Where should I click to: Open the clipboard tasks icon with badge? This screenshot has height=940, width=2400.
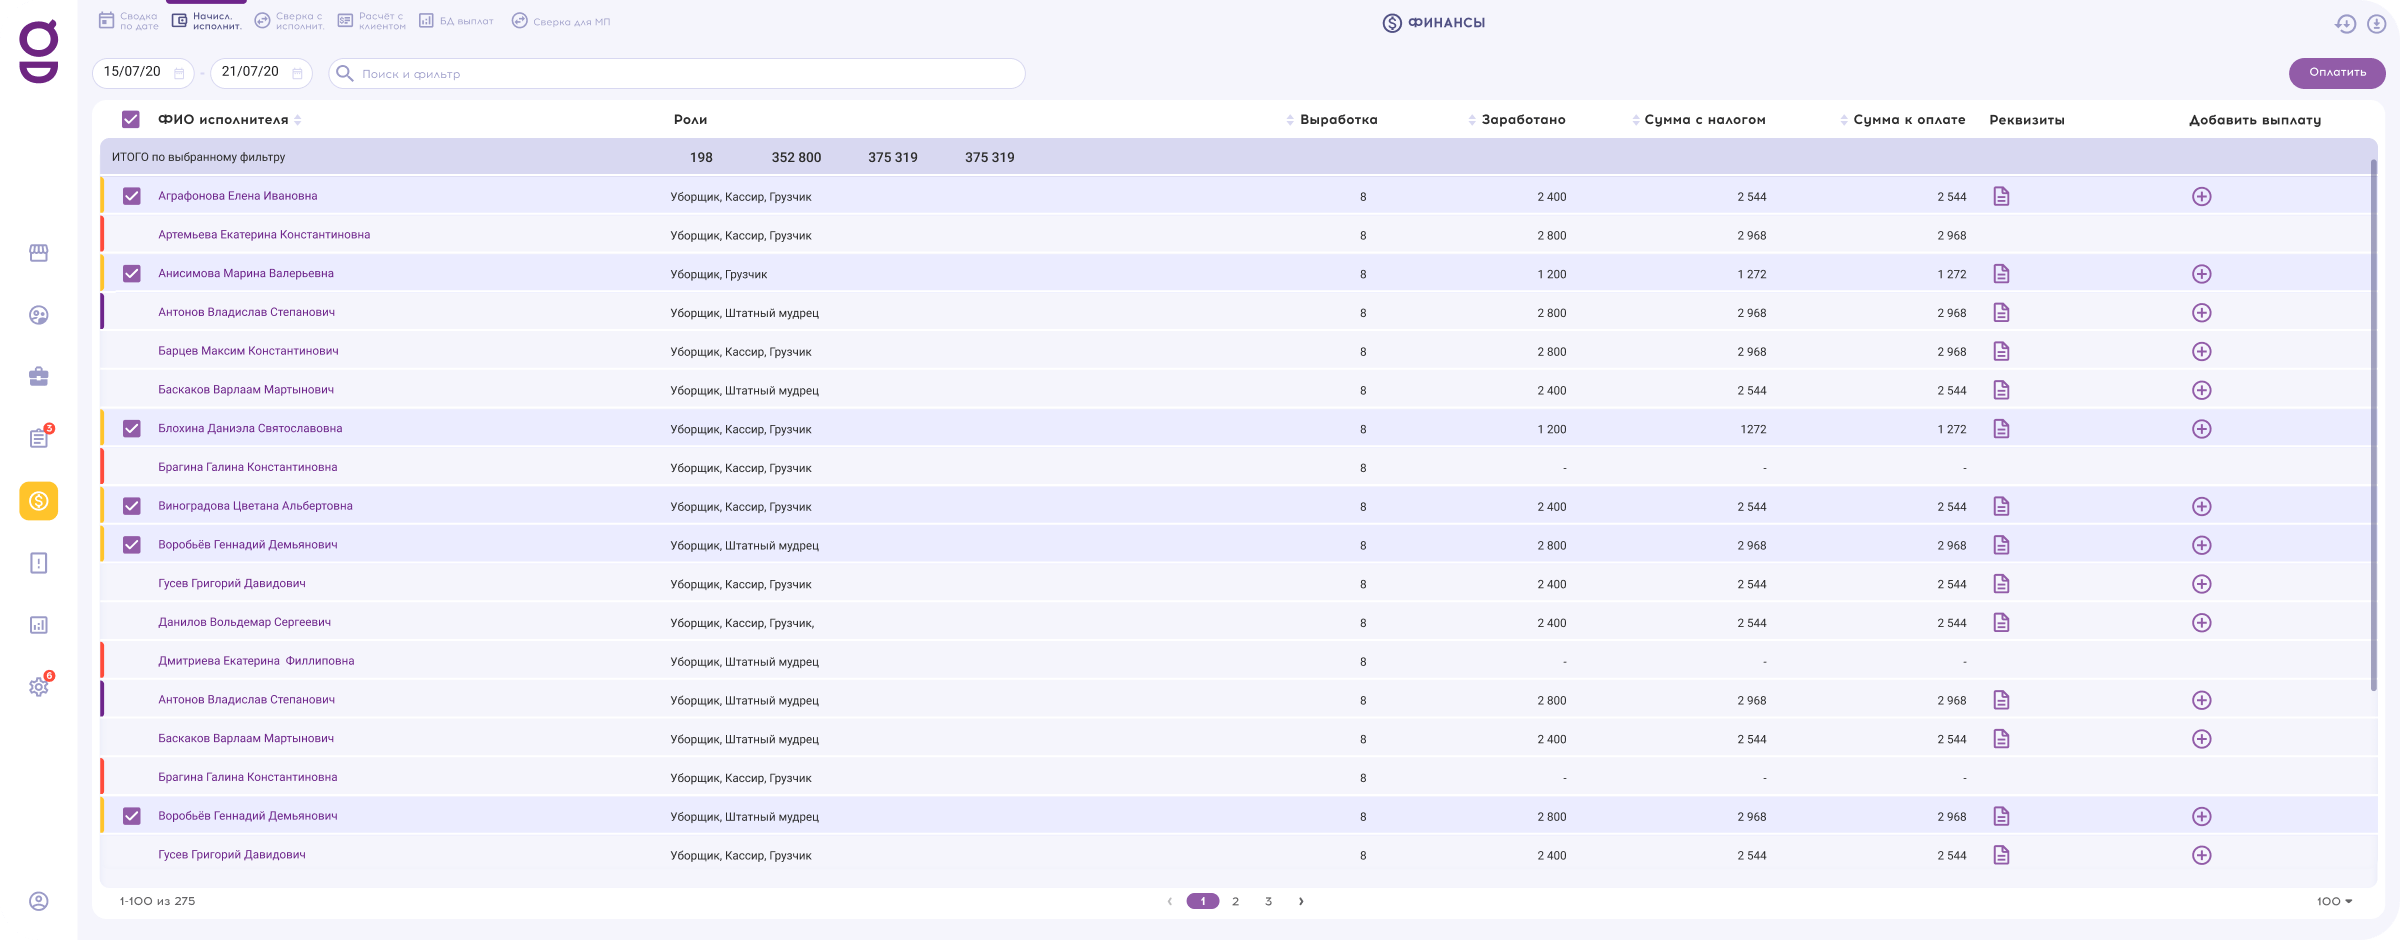click(x=38, y=439)
